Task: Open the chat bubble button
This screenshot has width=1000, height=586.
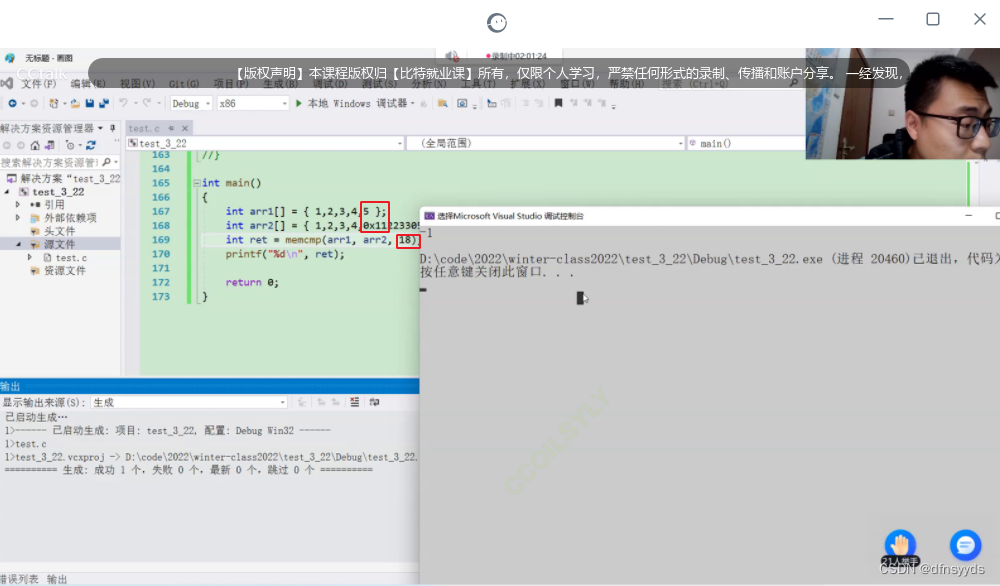Action: [x=965, y=545]
